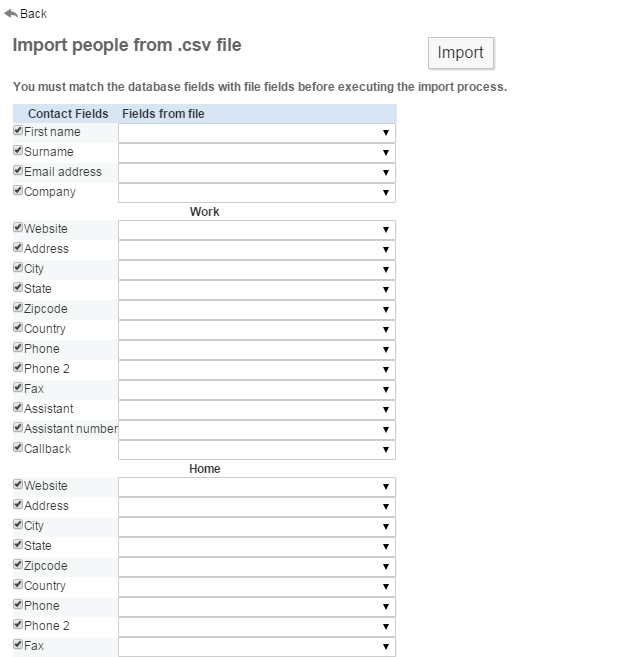640x657 pixels.
Task: Click the Back arrow icon
Action: (x=11, y=13)
